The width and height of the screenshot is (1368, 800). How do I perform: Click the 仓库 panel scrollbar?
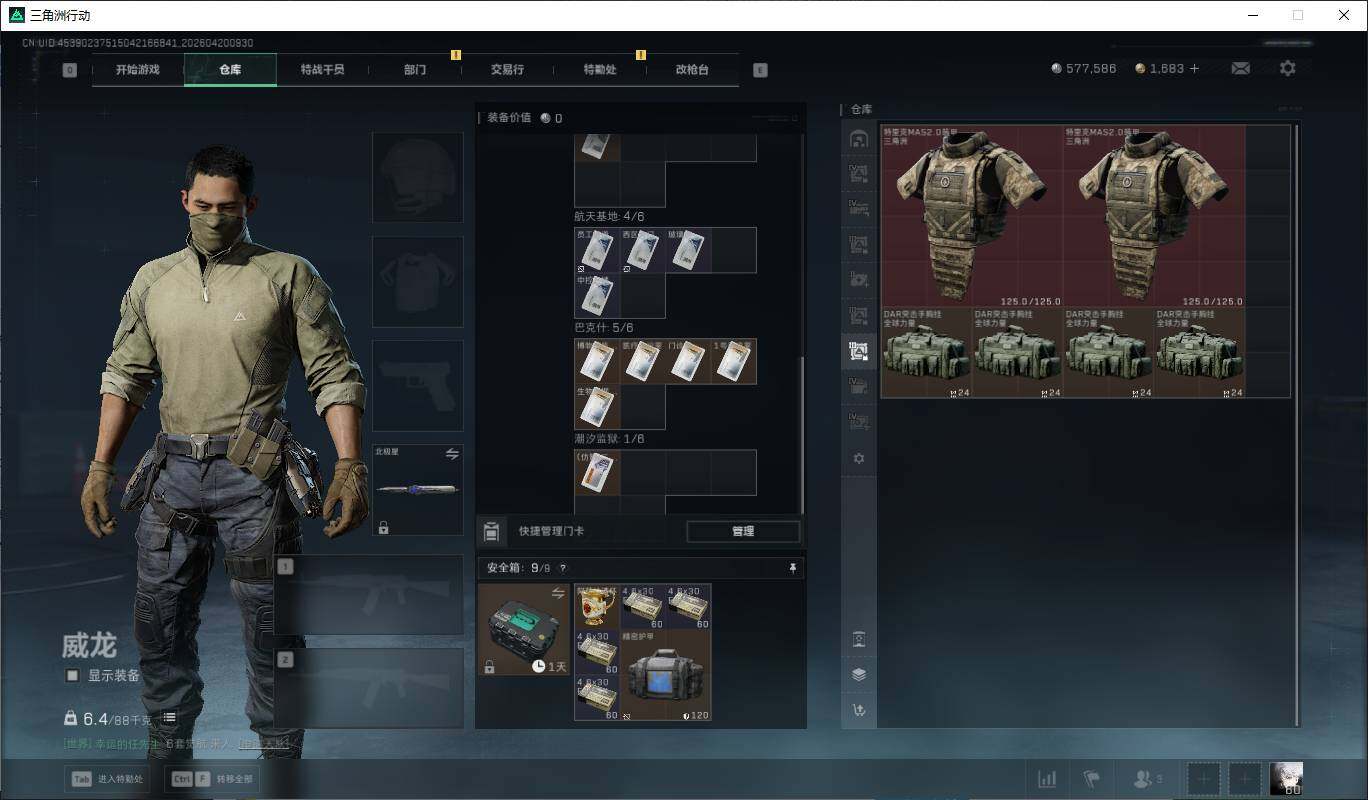coord(1298,425)
